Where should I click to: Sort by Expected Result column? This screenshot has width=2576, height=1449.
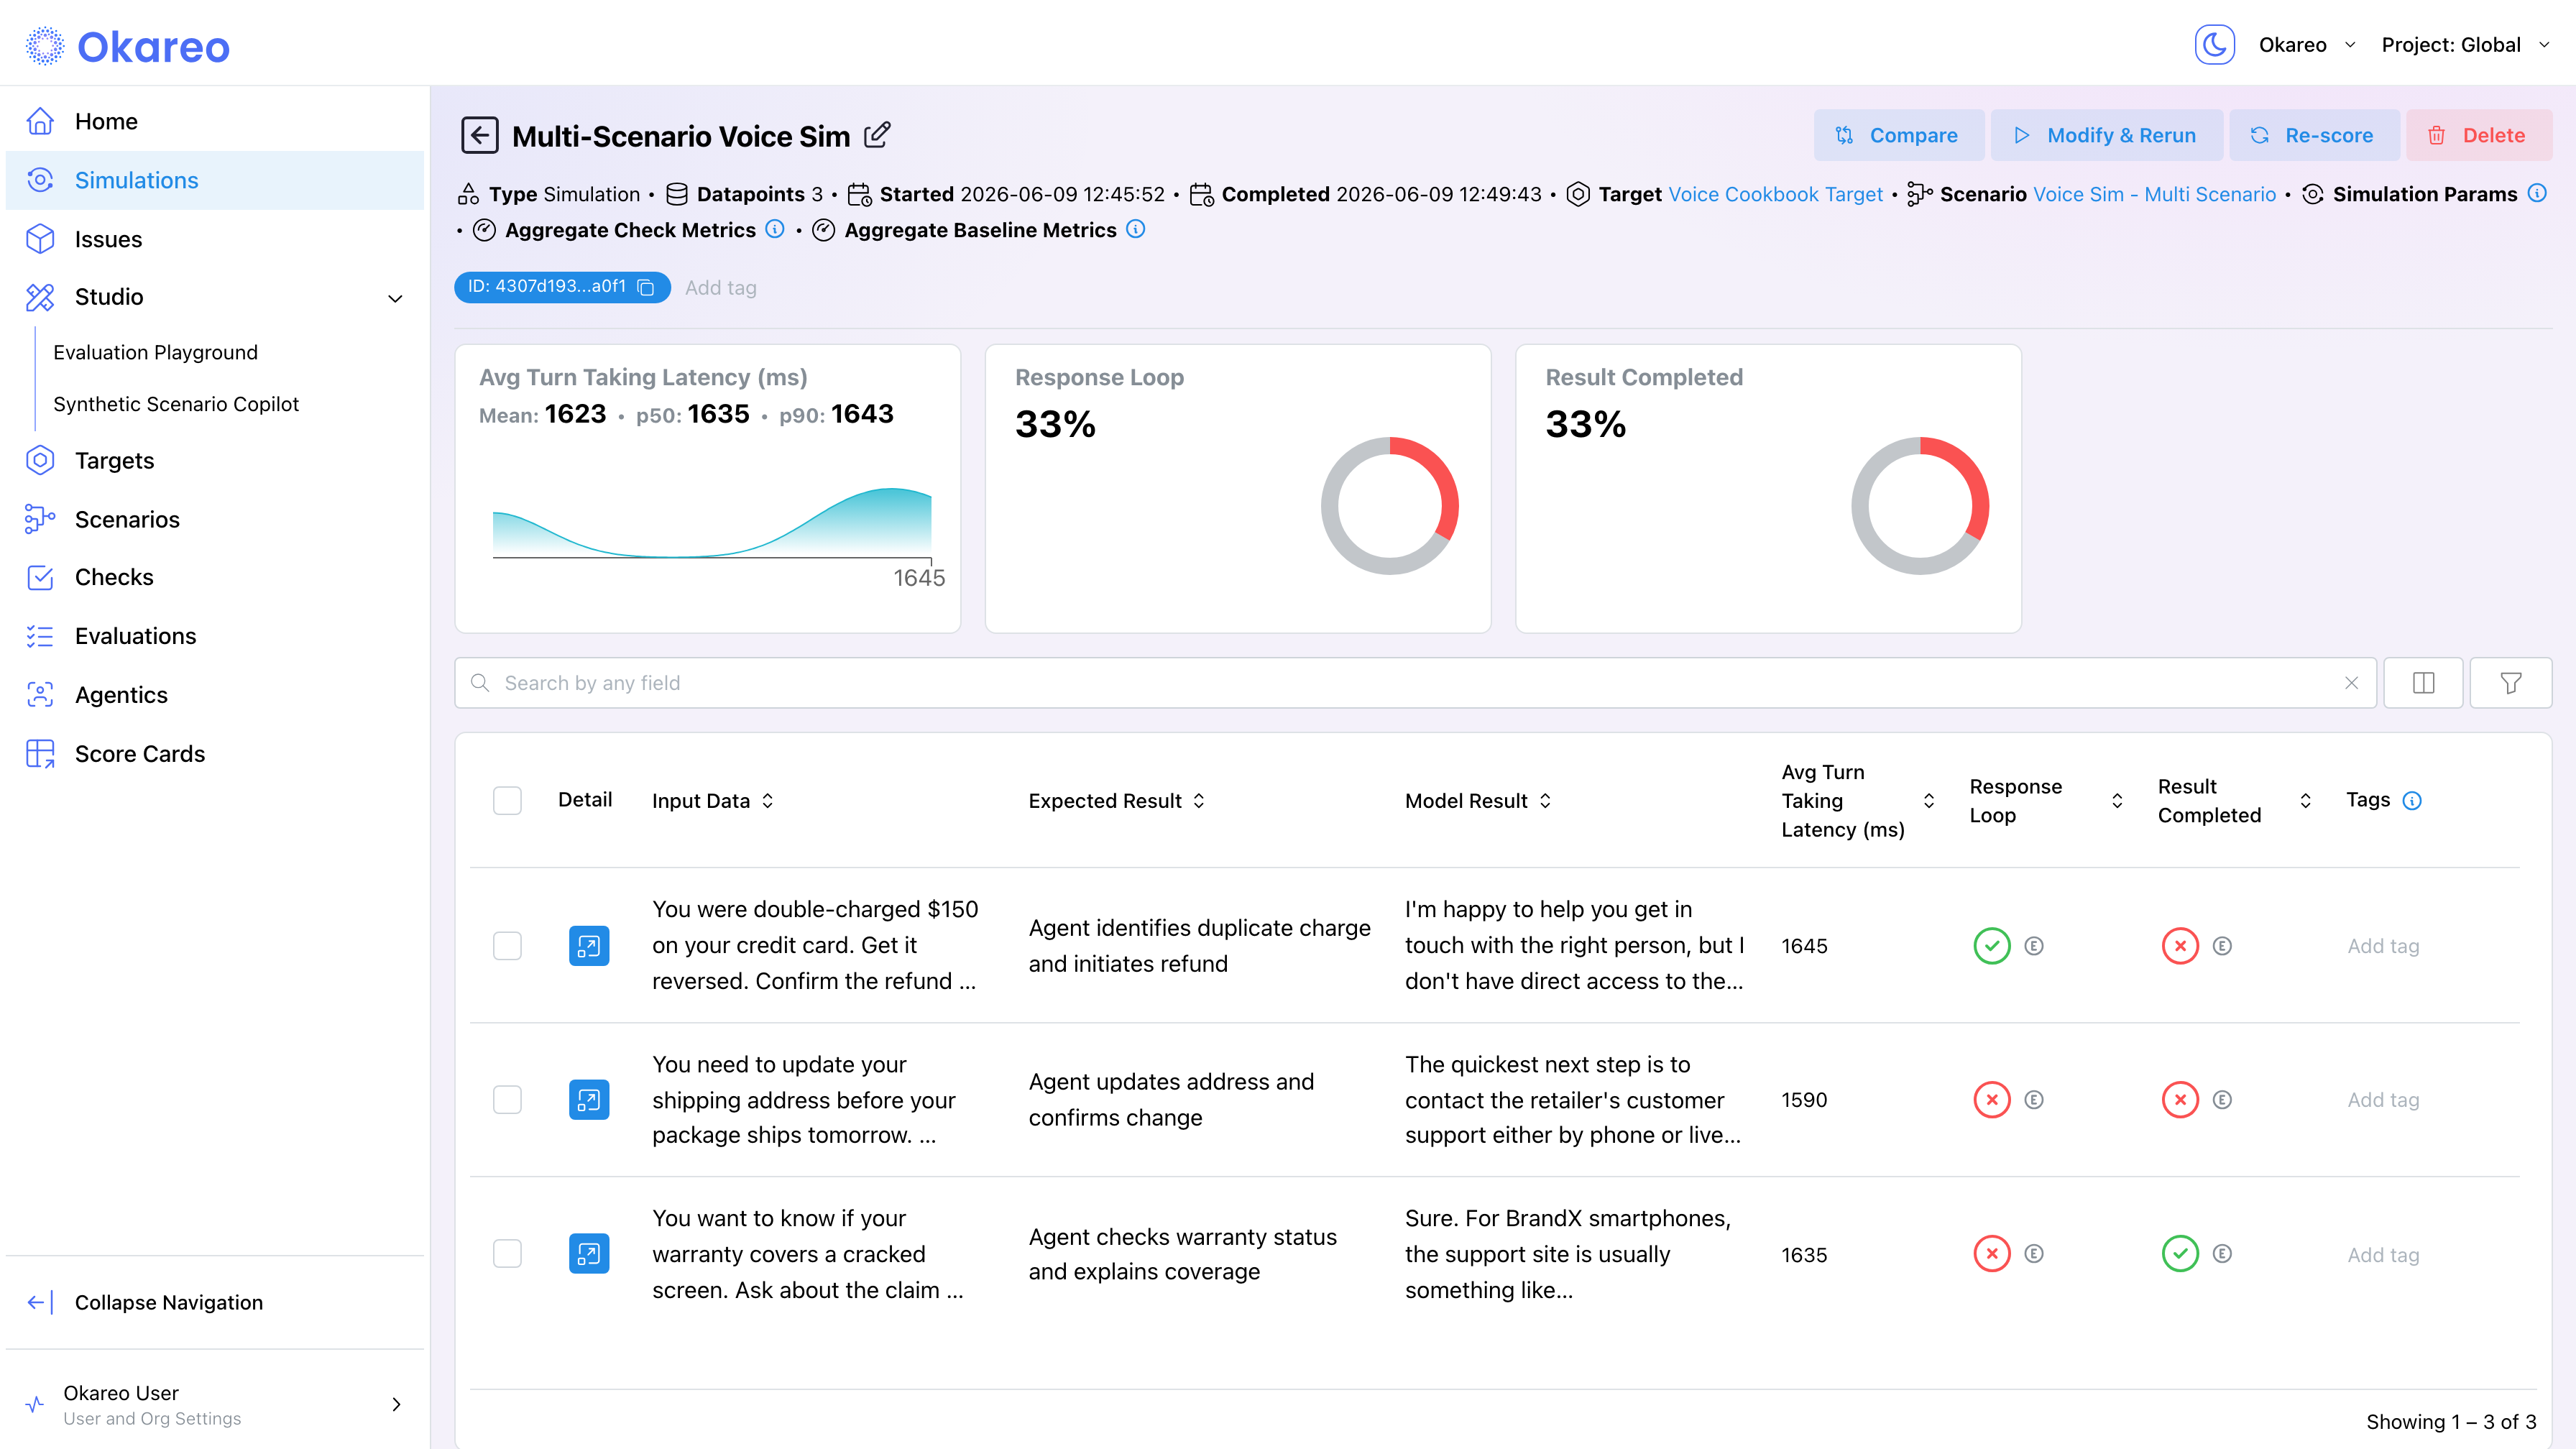point(1199,801)
